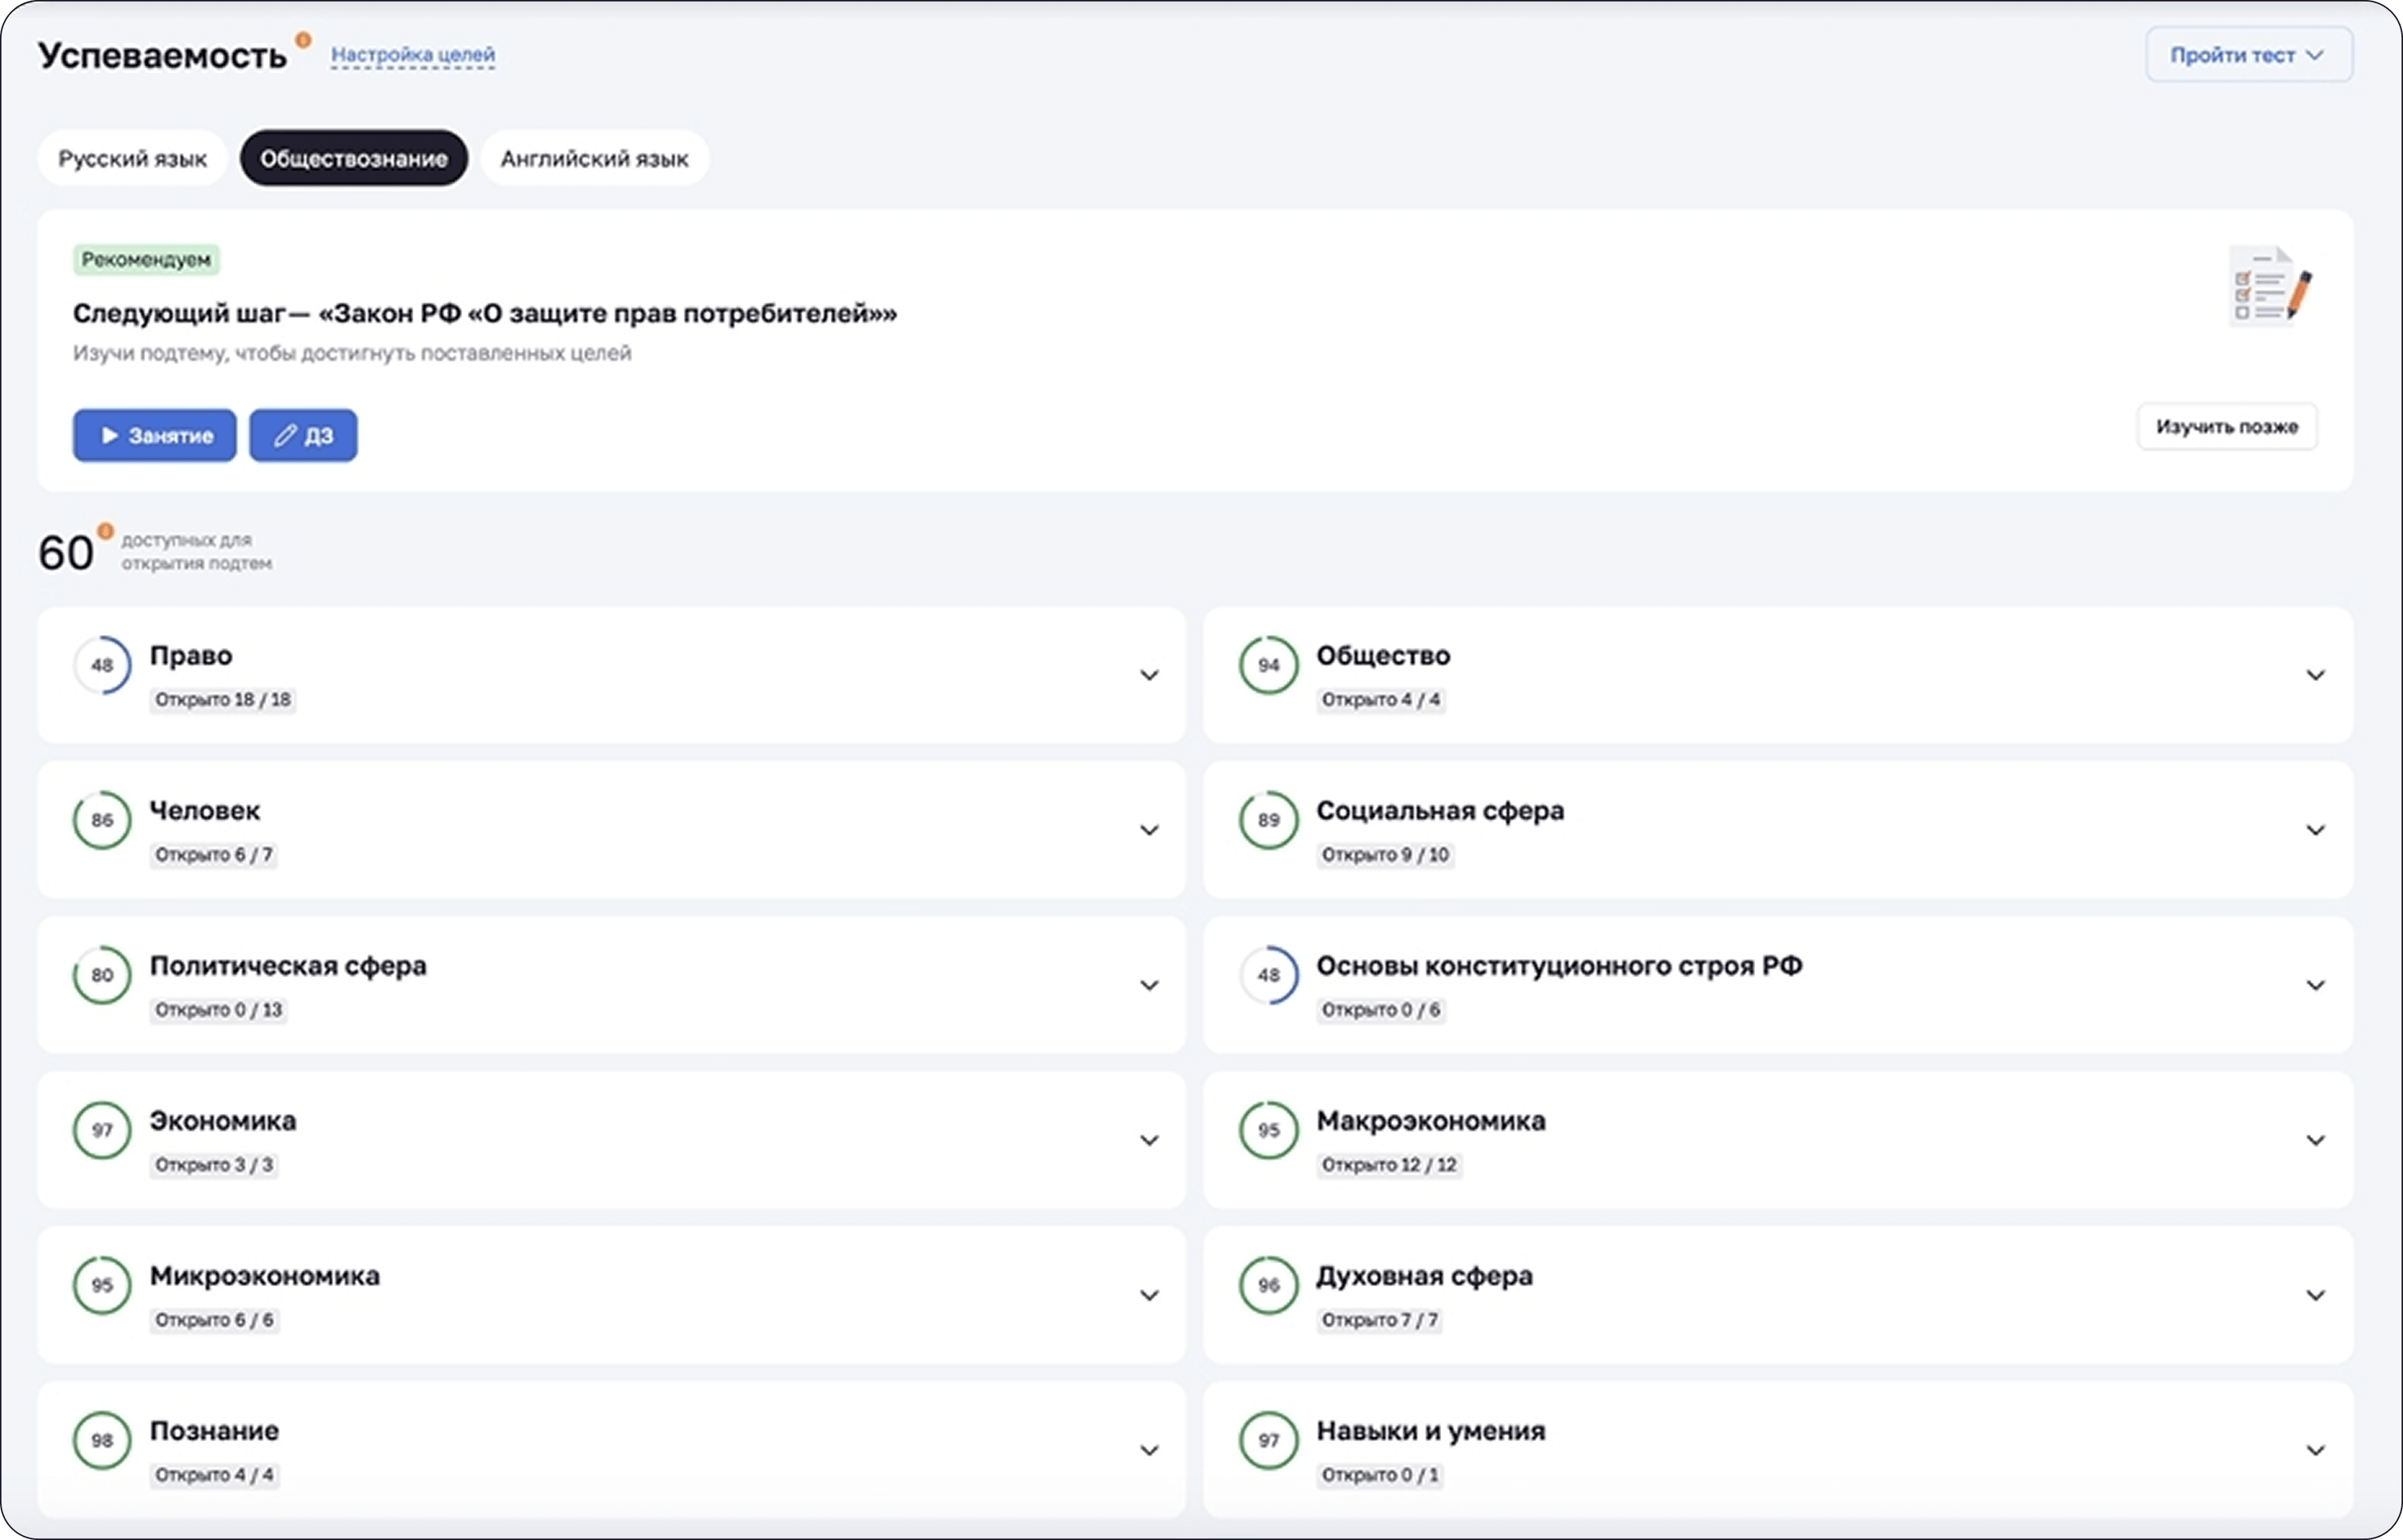Open the ДЗ homework button
The image size is (2403, 1540).
[303, 435]
